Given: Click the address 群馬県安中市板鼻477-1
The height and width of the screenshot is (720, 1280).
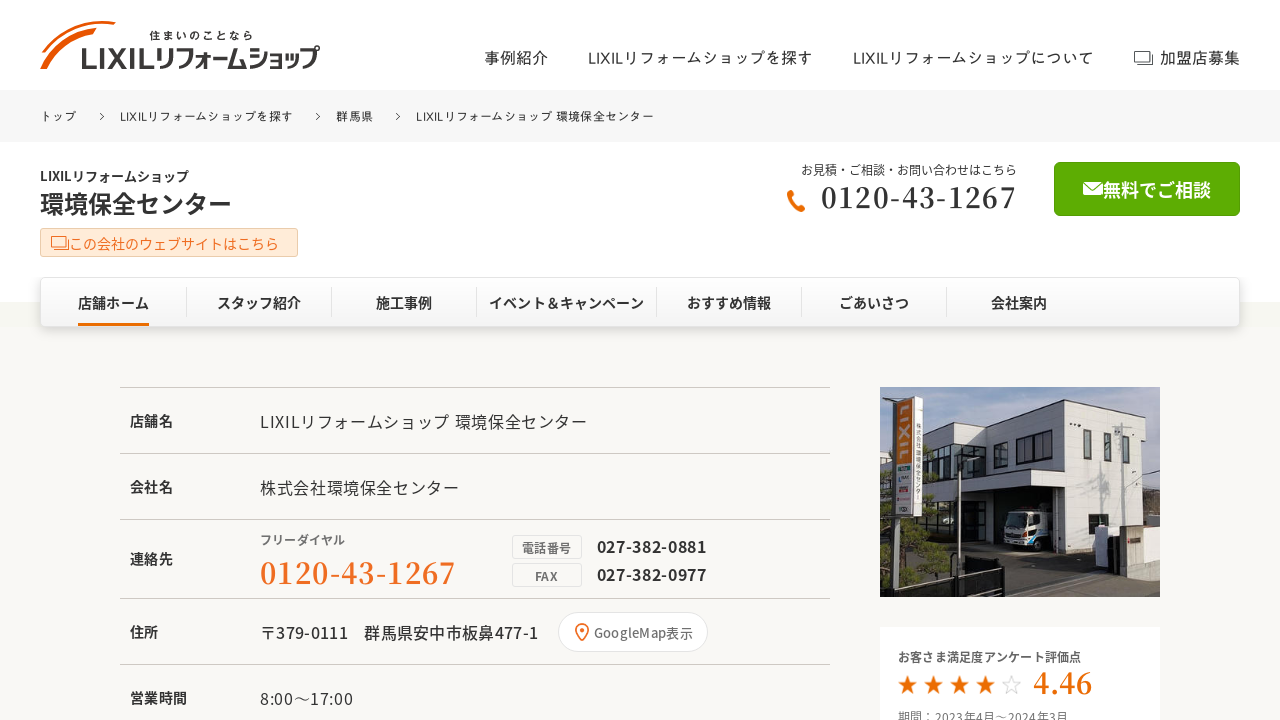Looking at the screenshot, I should coord(451,633).
